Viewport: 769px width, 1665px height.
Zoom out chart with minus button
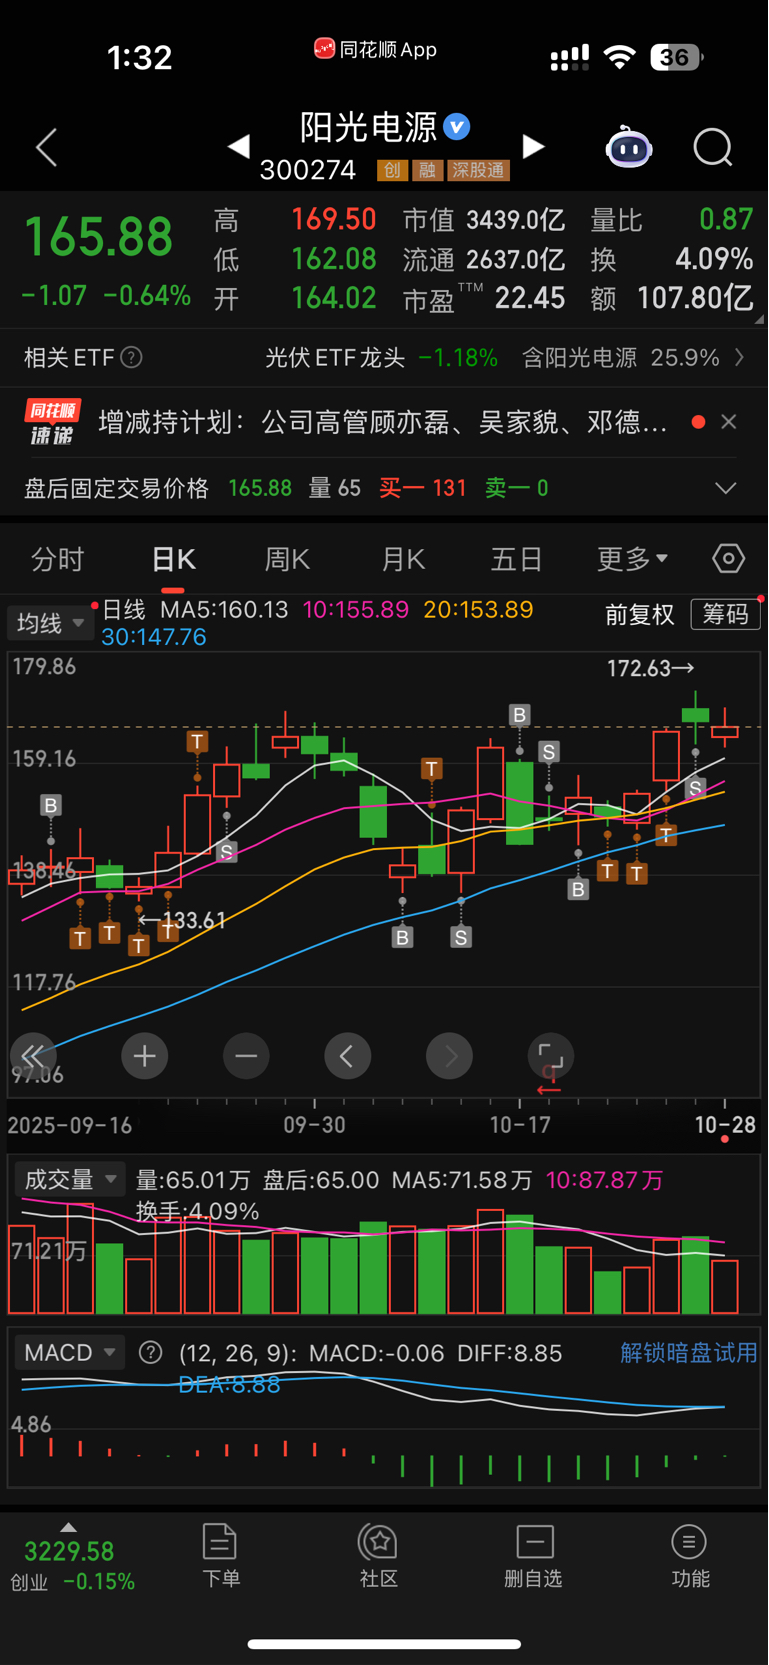pyautogui.click(x=246, y=1056)
